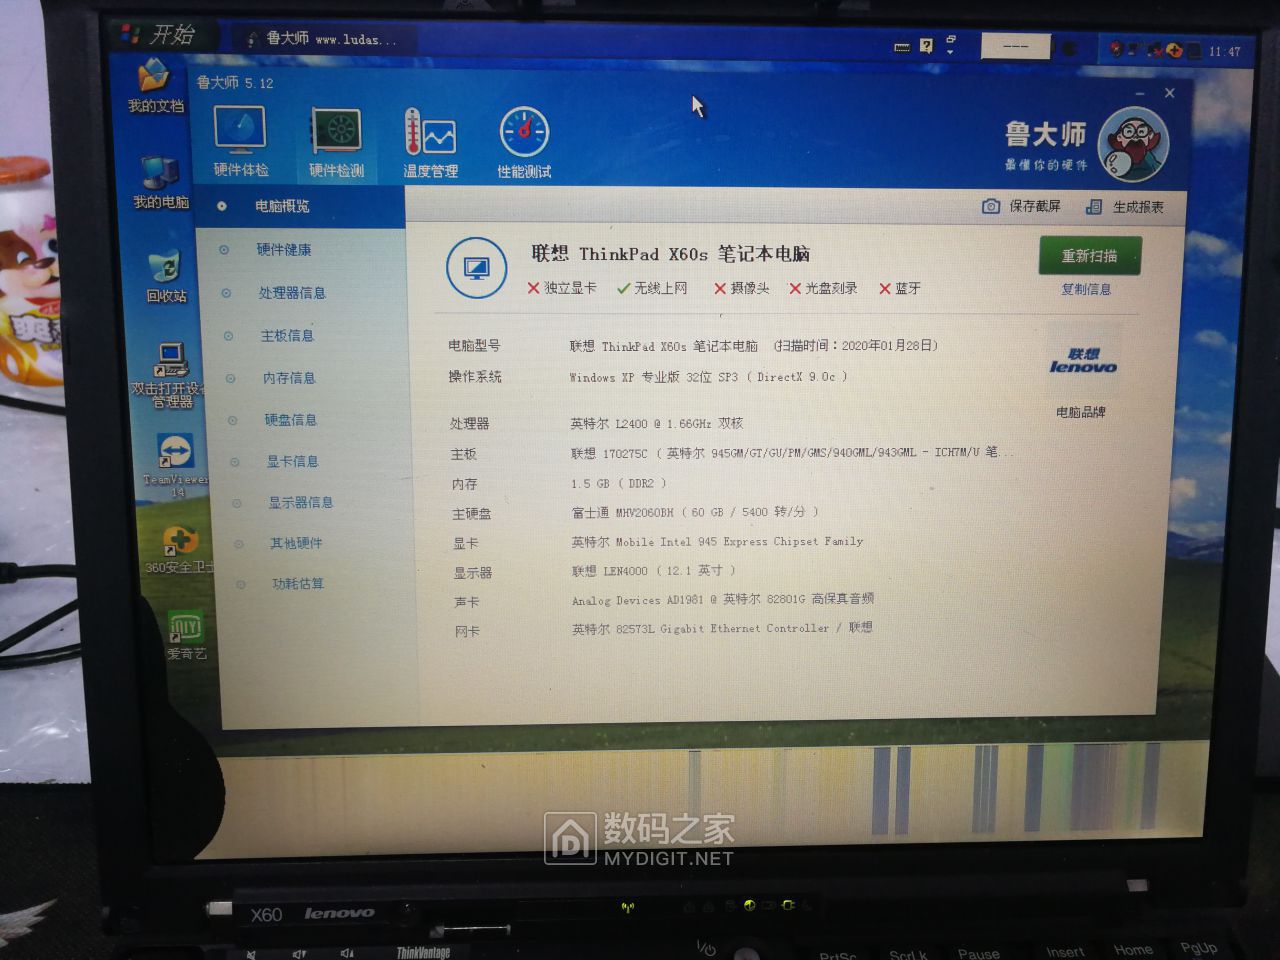Image resolution: width=1280 pixels, height=960 pixels.
Task: Click the camera icon beside 保存截屏
Action: 990,206
